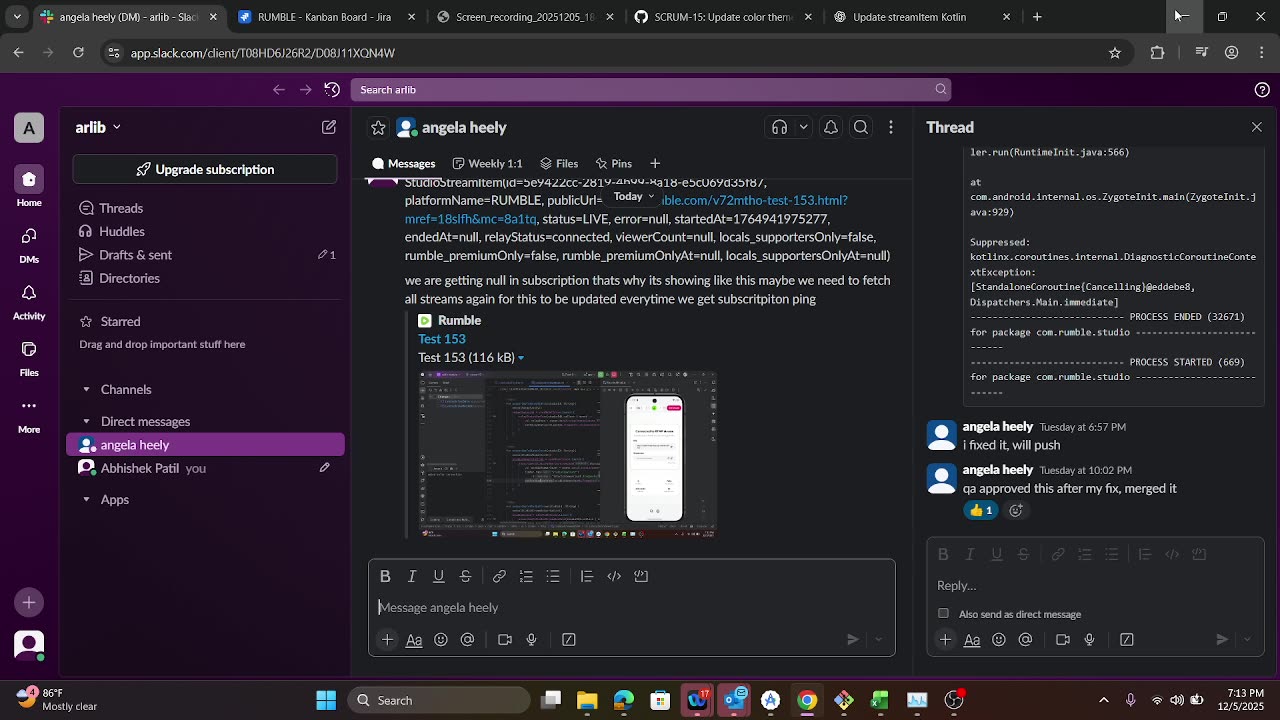
Task: Toggle the thumbs-up reaction on thread reply
Action: click(981, 510)
